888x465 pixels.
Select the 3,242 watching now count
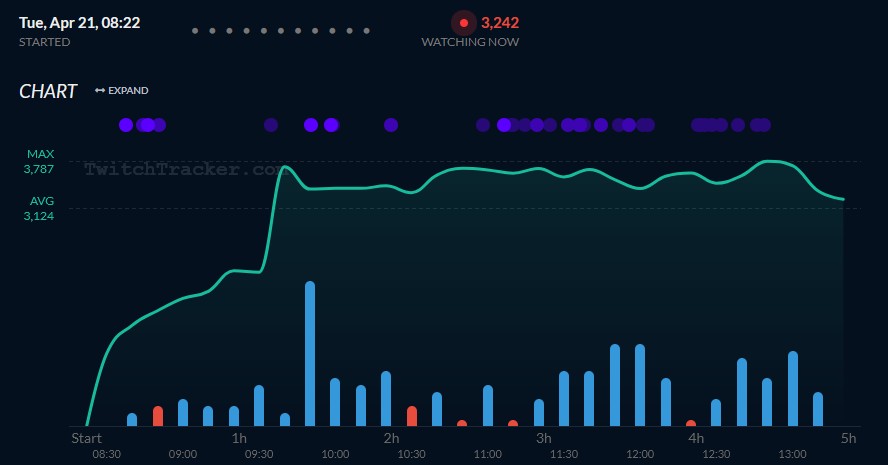500,23
